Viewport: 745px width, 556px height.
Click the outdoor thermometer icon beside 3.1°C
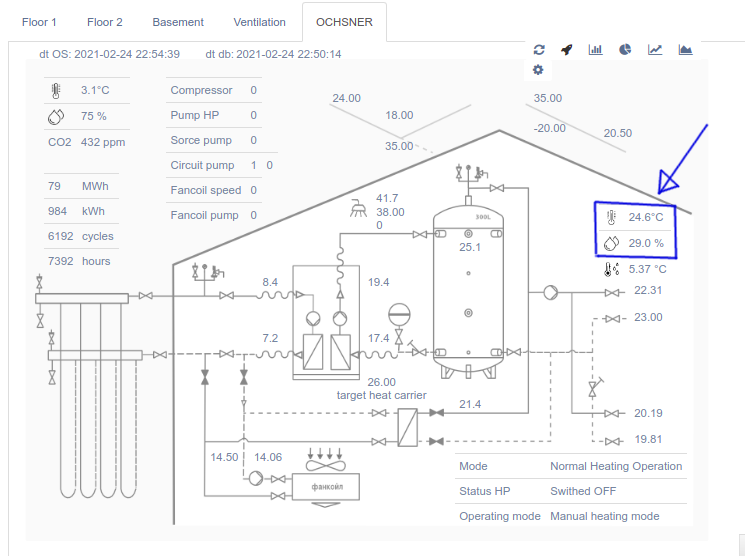click(56, 90)
